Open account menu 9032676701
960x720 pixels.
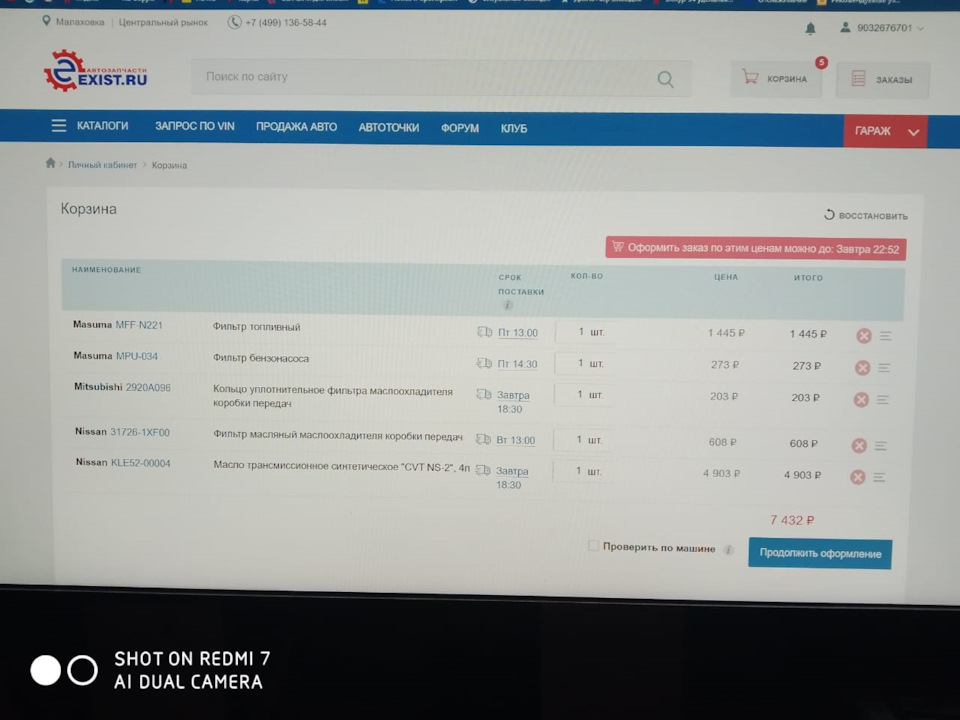point(890,28)
